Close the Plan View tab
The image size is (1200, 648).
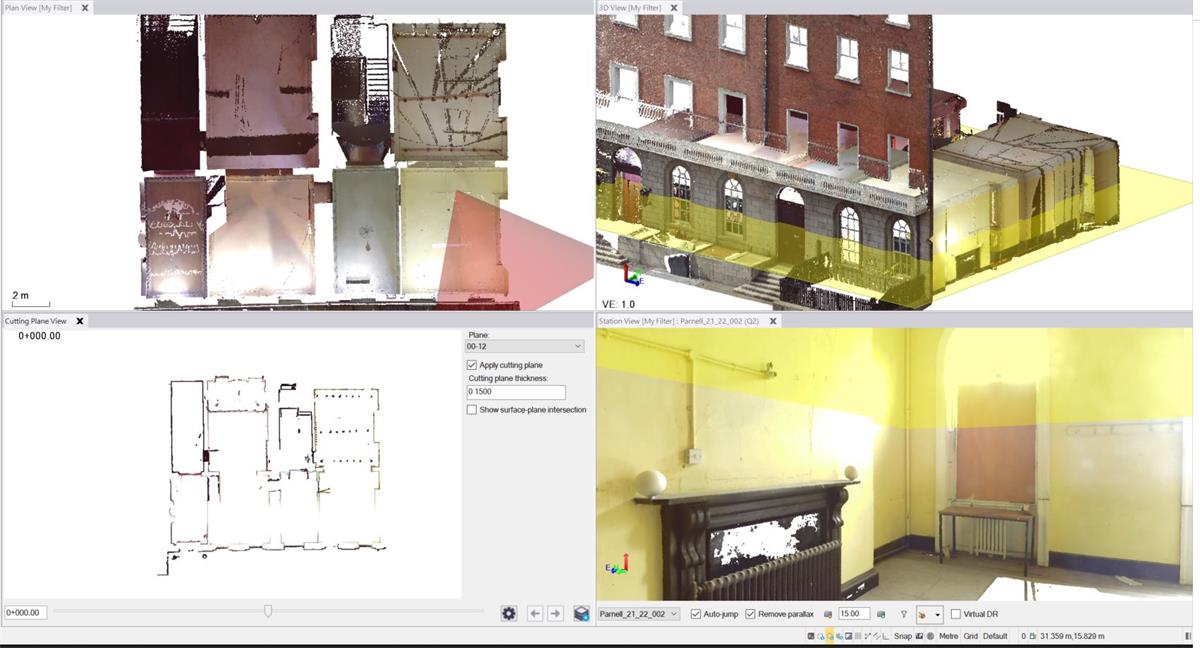84,7
